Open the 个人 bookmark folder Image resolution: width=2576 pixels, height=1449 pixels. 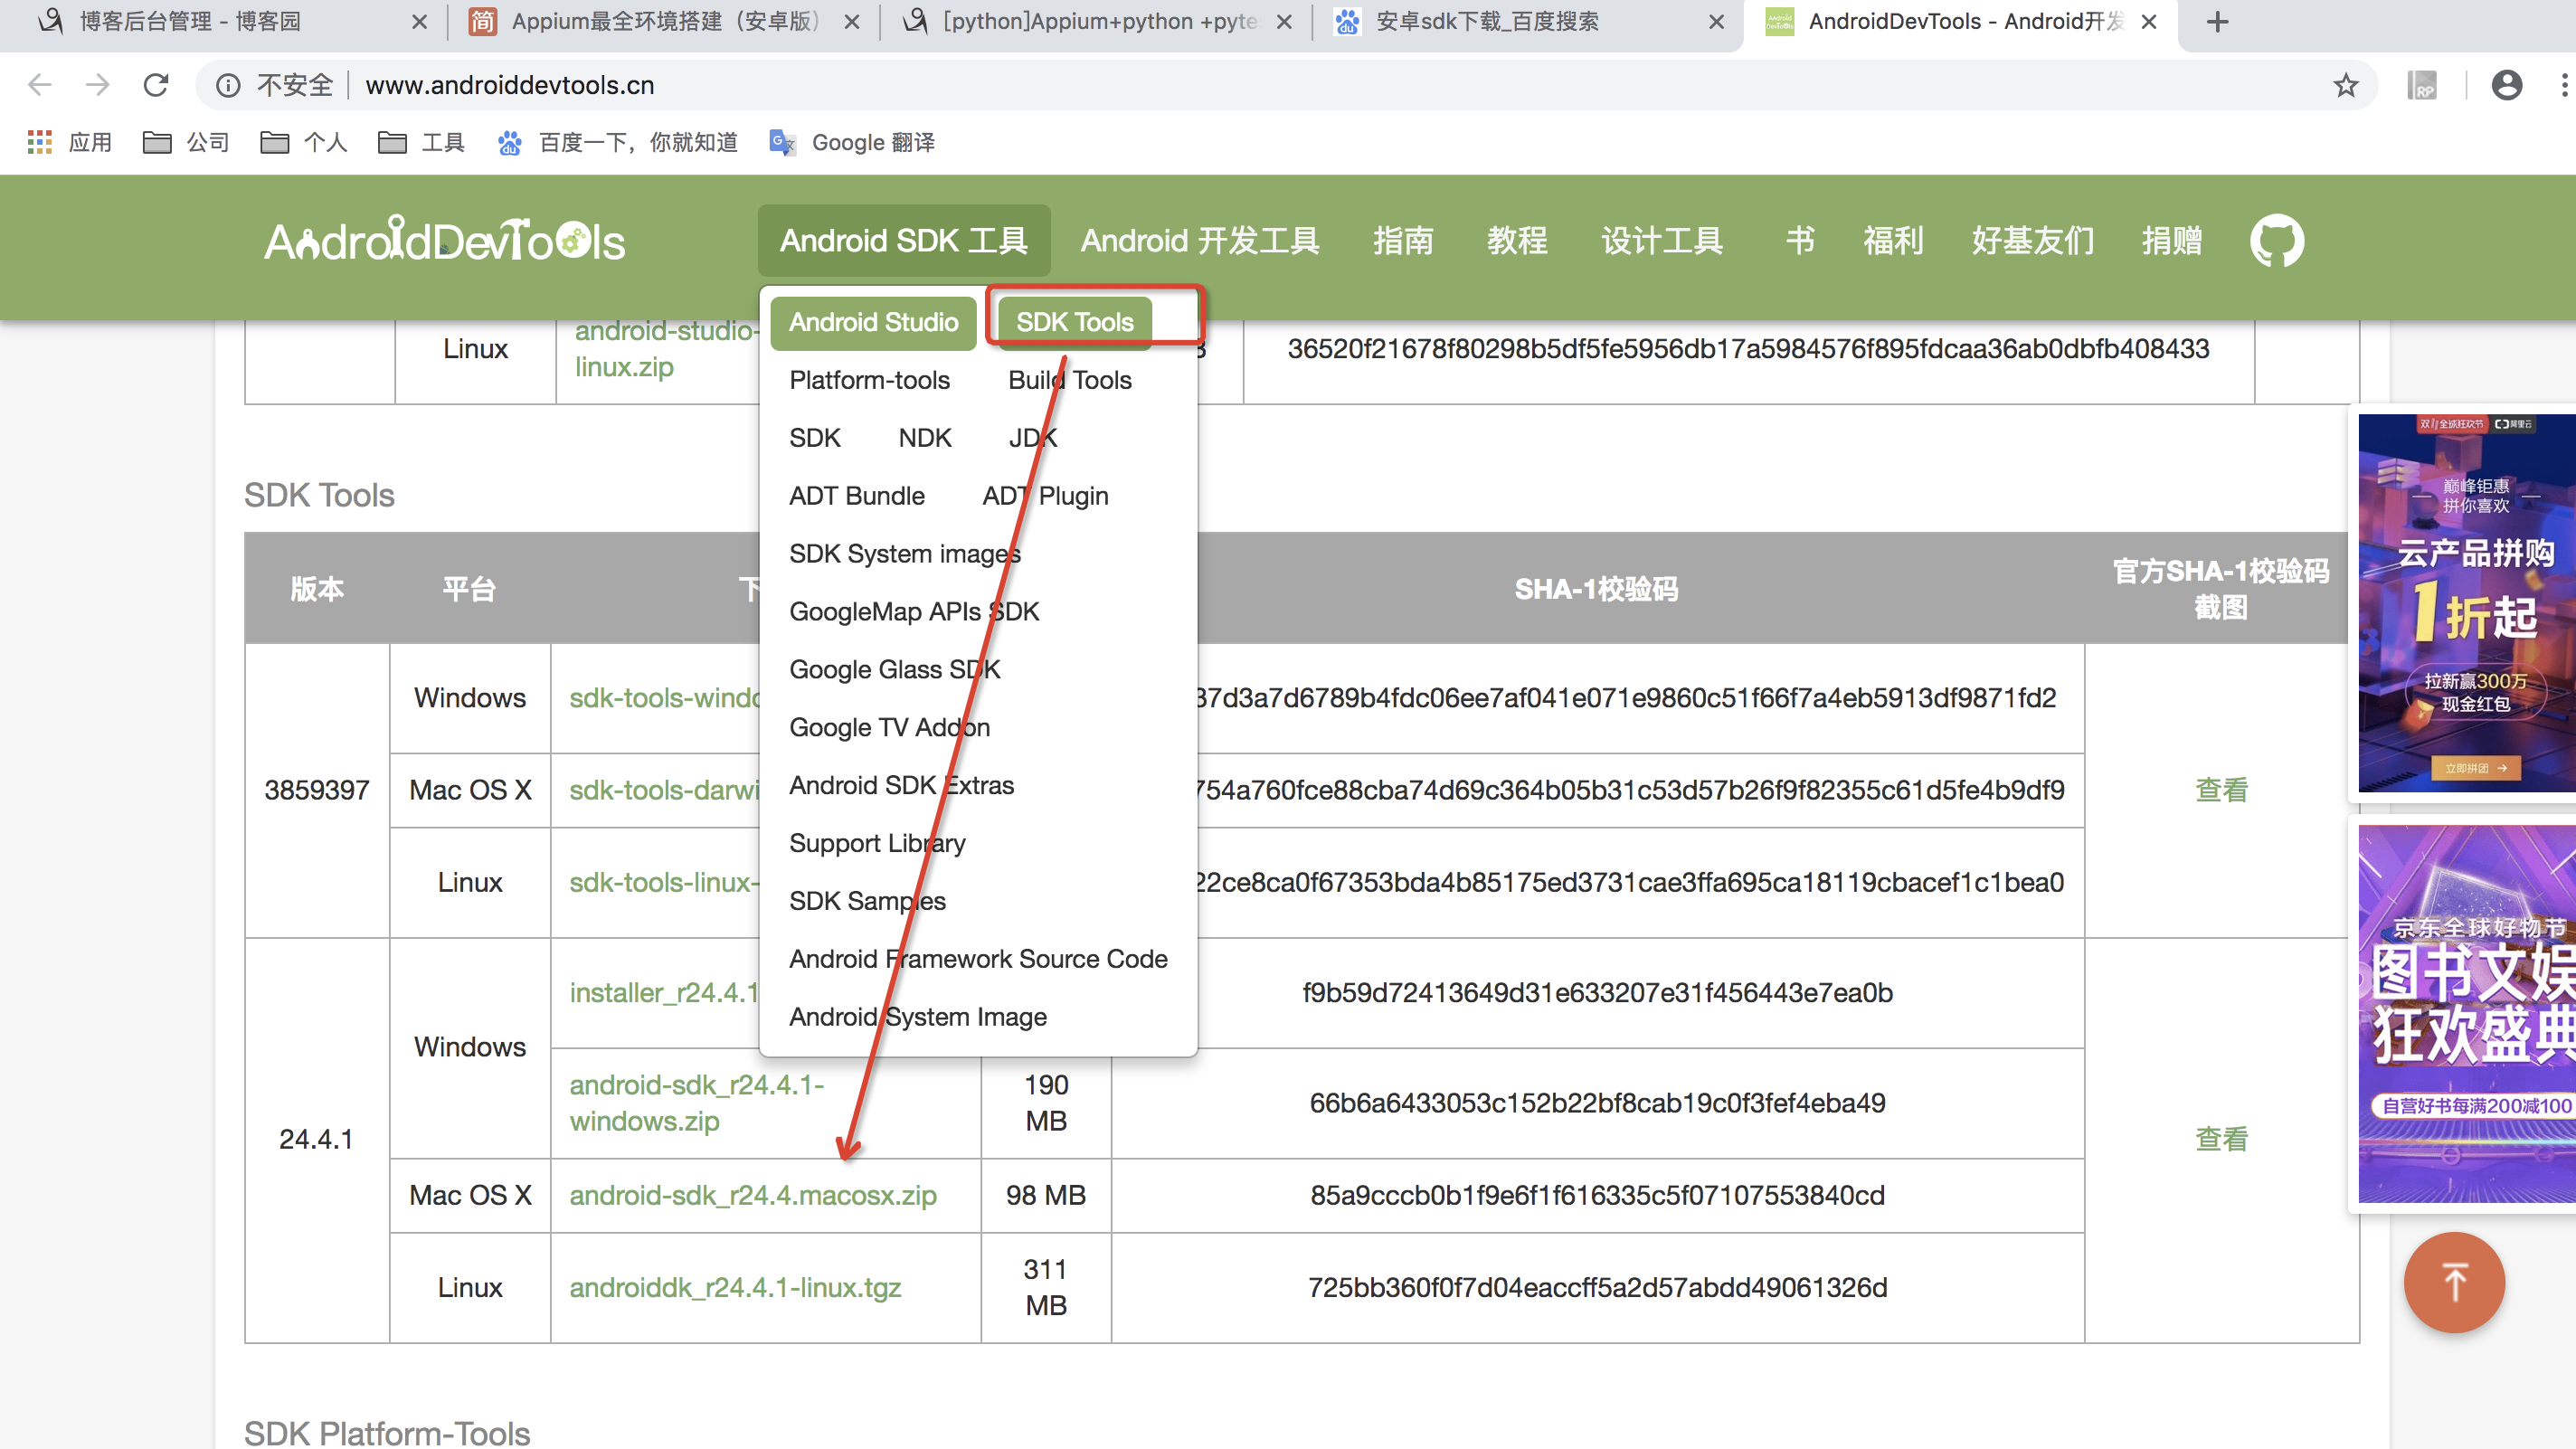[x=304, y=143]
